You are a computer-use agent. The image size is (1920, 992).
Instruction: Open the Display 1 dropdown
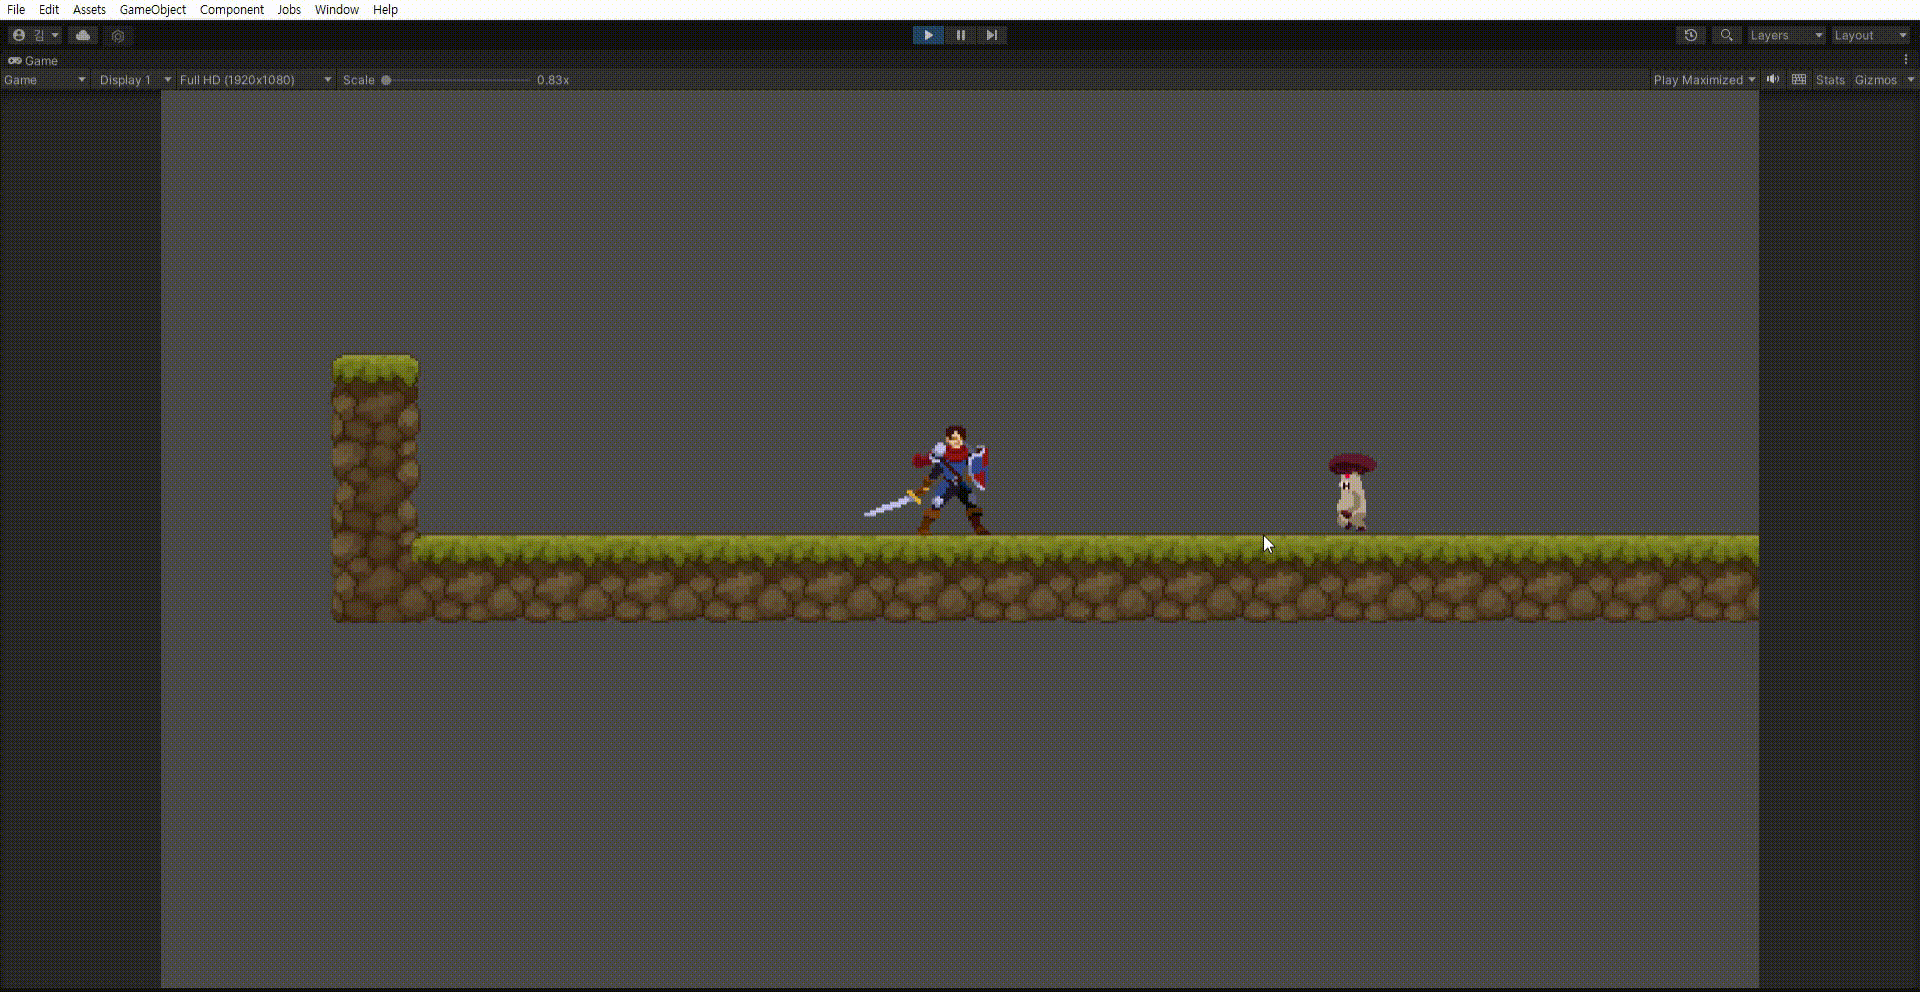pos(135,80)
